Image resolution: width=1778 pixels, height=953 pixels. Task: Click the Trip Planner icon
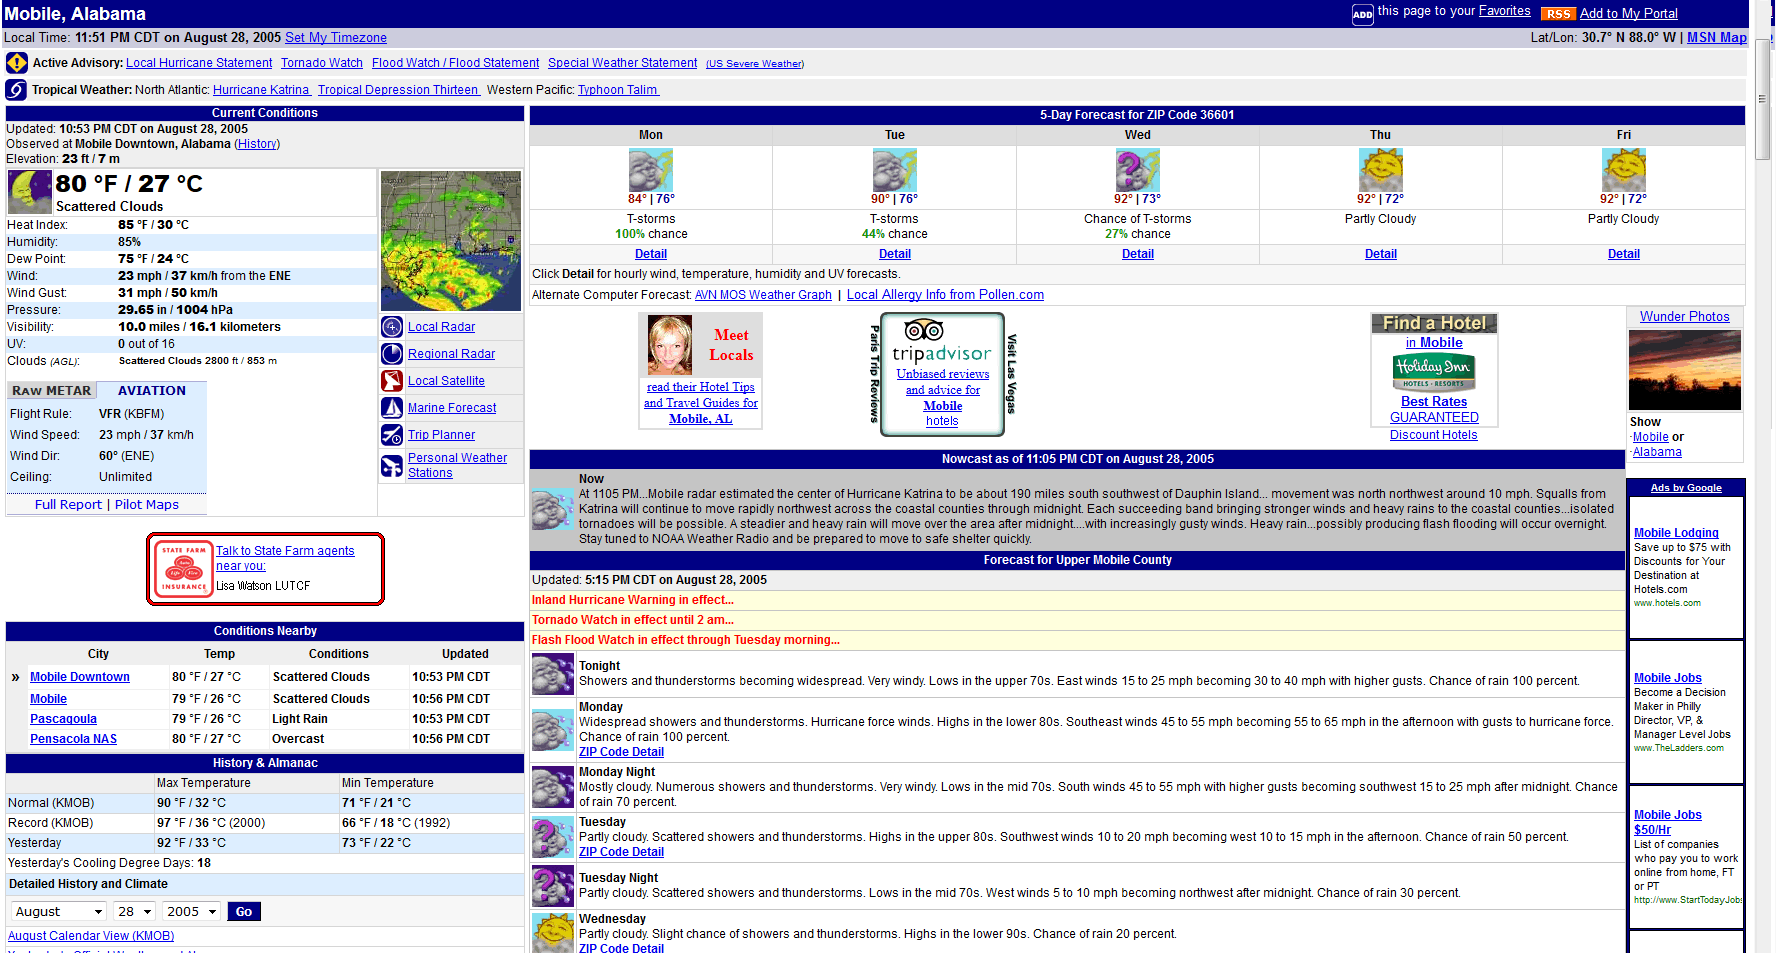tap(392, 435)
